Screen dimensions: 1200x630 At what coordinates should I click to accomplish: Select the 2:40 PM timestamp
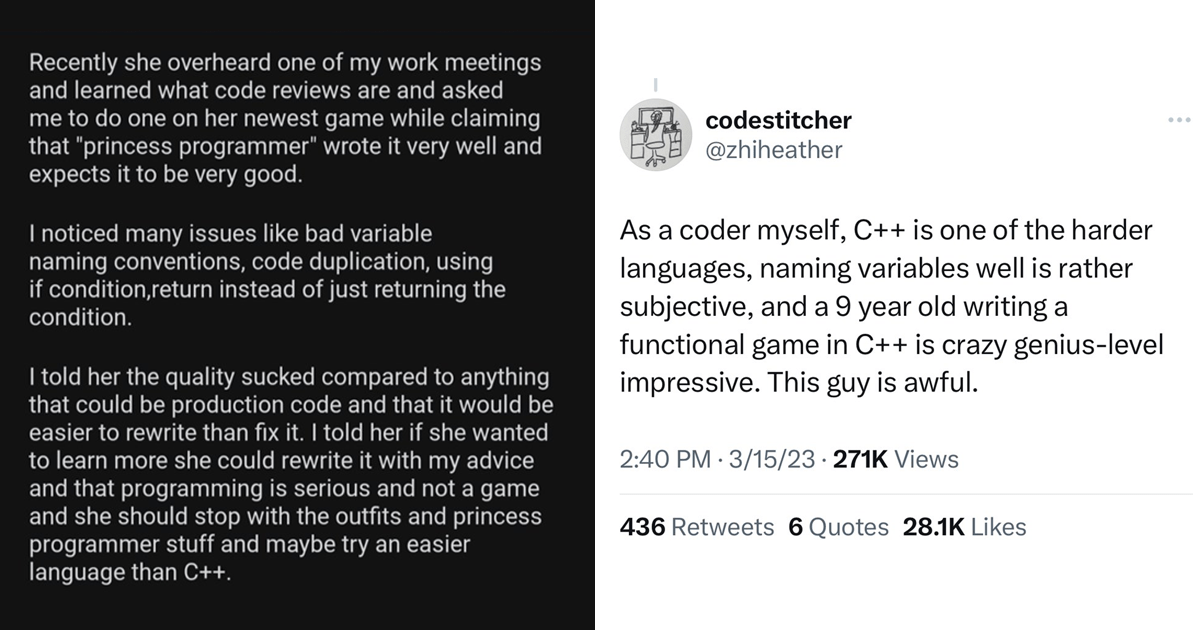pyautogui.click(x=658, y=459)
